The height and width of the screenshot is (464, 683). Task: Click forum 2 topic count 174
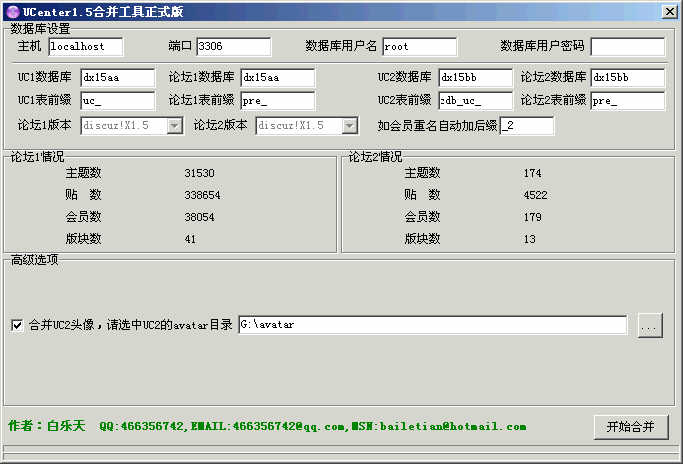point(532,173)
